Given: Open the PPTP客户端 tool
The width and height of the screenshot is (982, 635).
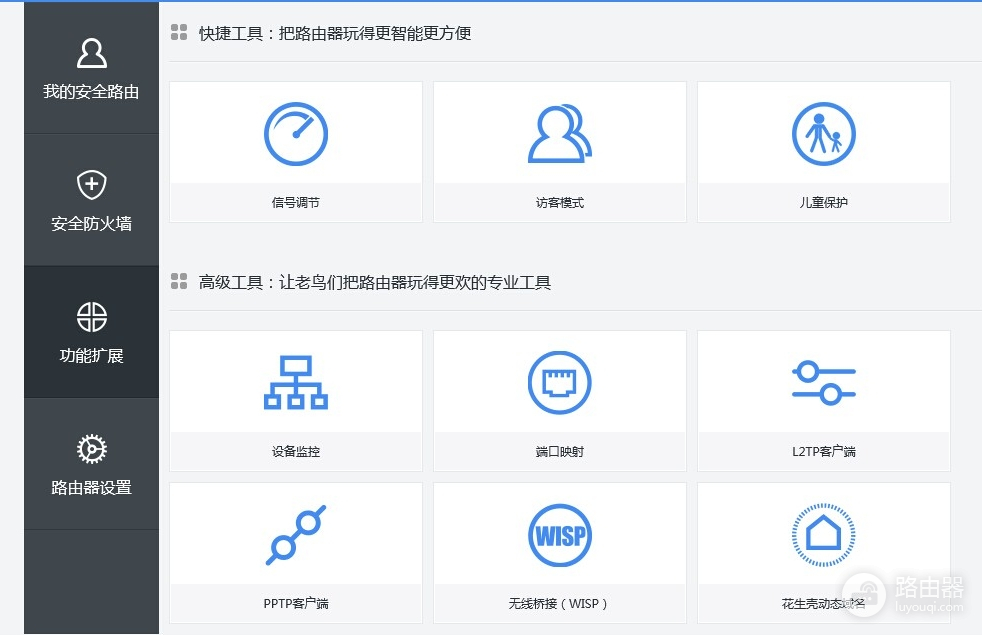Looking at the screenshot, I should tap(295, 533).
